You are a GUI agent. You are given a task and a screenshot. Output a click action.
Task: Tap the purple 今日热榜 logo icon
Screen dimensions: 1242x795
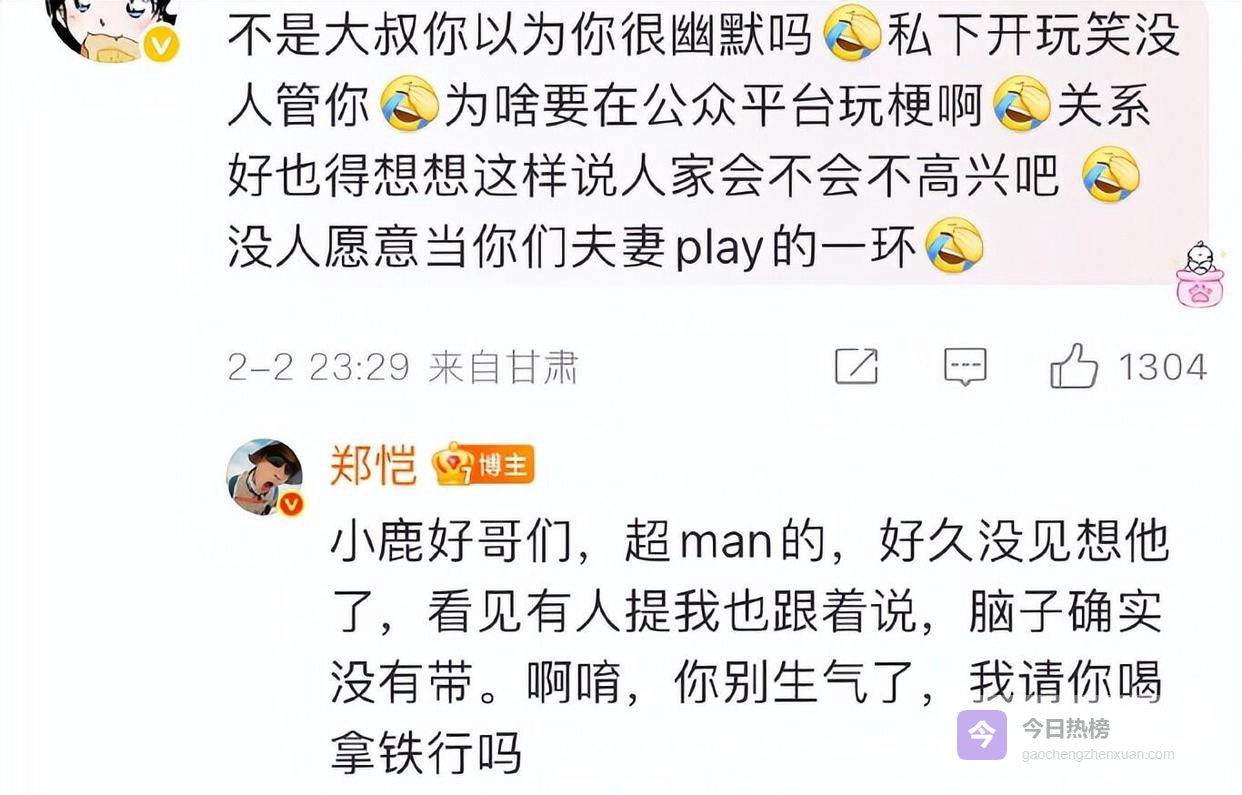pos(982,735)
